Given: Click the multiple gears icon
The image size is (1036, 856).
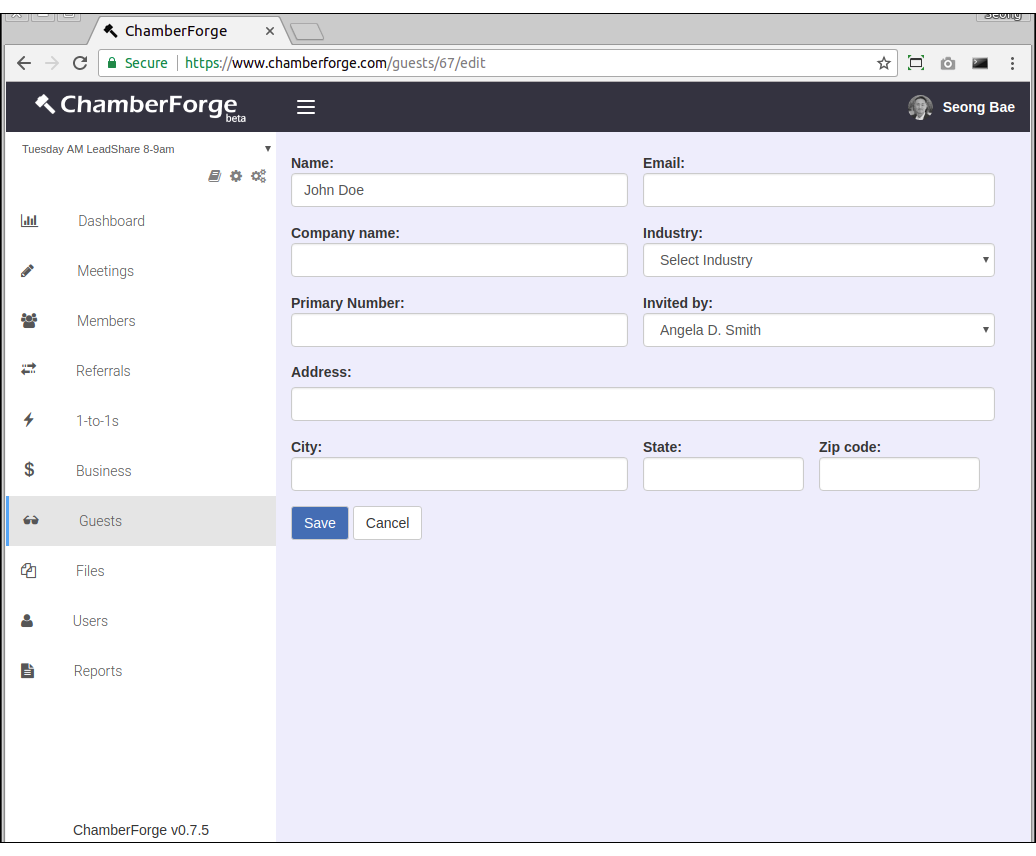Looking at the screenshot, I should pos(258,176).
